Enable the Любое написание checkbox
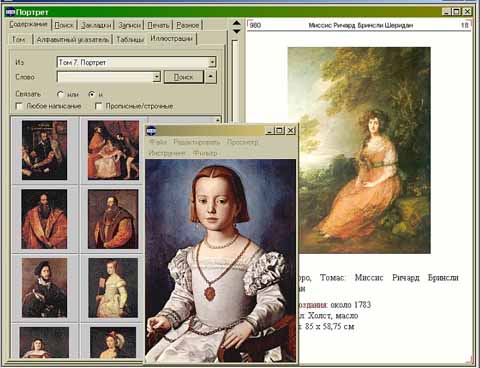 coord(19,106)
